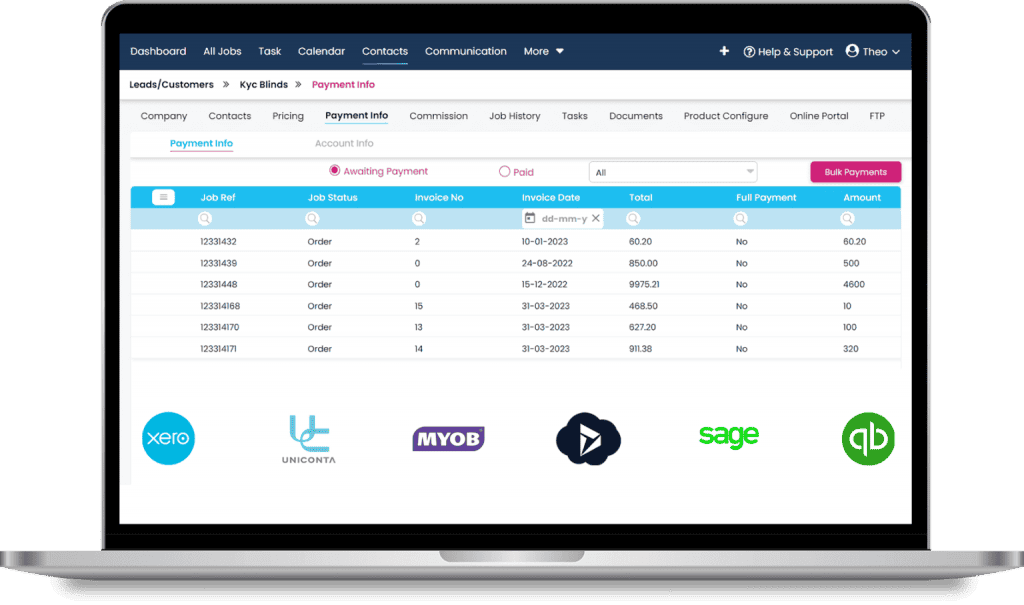The image size is (1024, 605).
Task: Open Help & Support question icon
Action: pyautogui.click(x=749, y=52)
